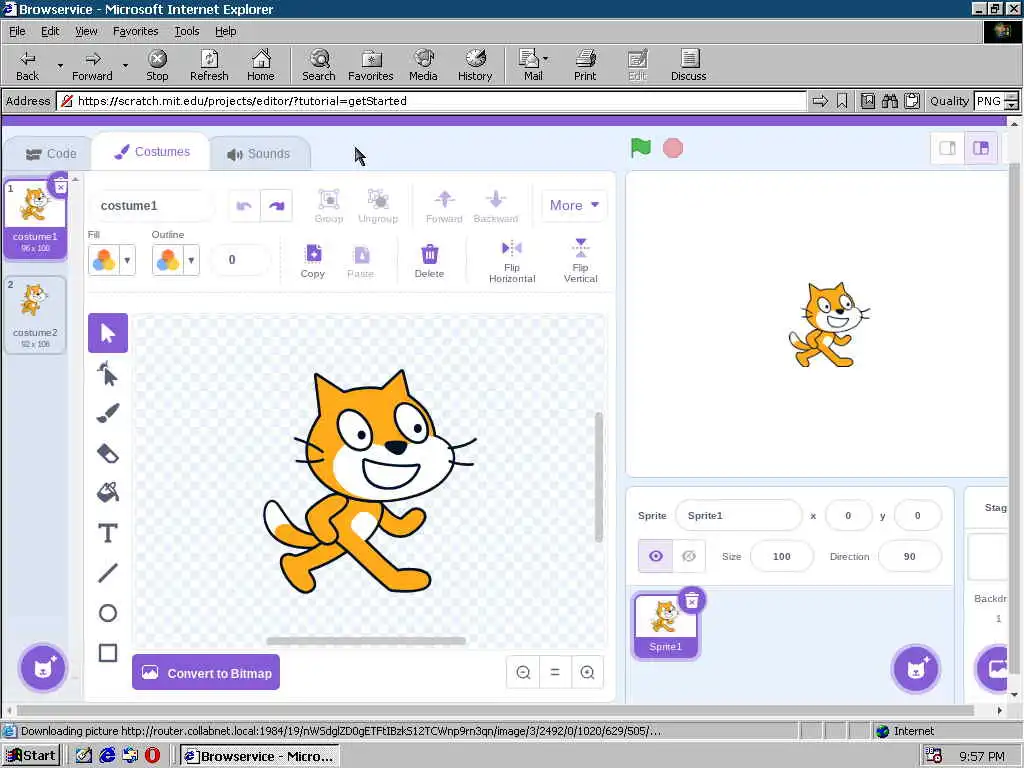Image resolution: width=1024 pixels, height=768 pixels.
Task: Open Choose a Sprite cat button
Action: (916, 668)
